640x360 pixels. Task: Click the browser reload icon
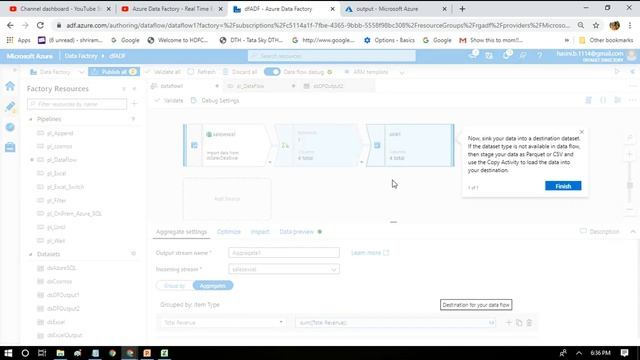[x=40, y=25]
